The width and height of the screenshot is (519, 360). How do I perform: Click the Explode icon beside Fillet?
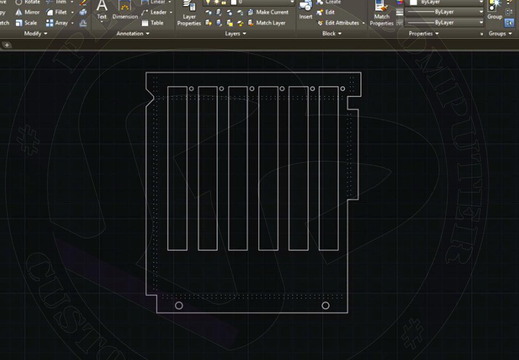click(x=83, y=12)
